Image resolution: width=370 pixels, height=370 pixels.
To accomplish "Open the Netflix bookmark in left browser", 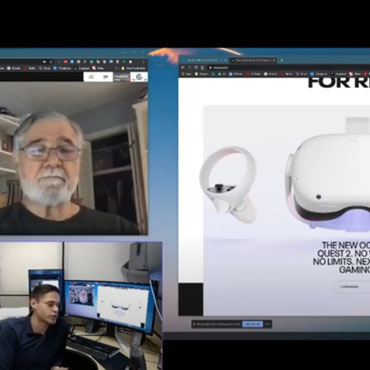I will [30, 68].
